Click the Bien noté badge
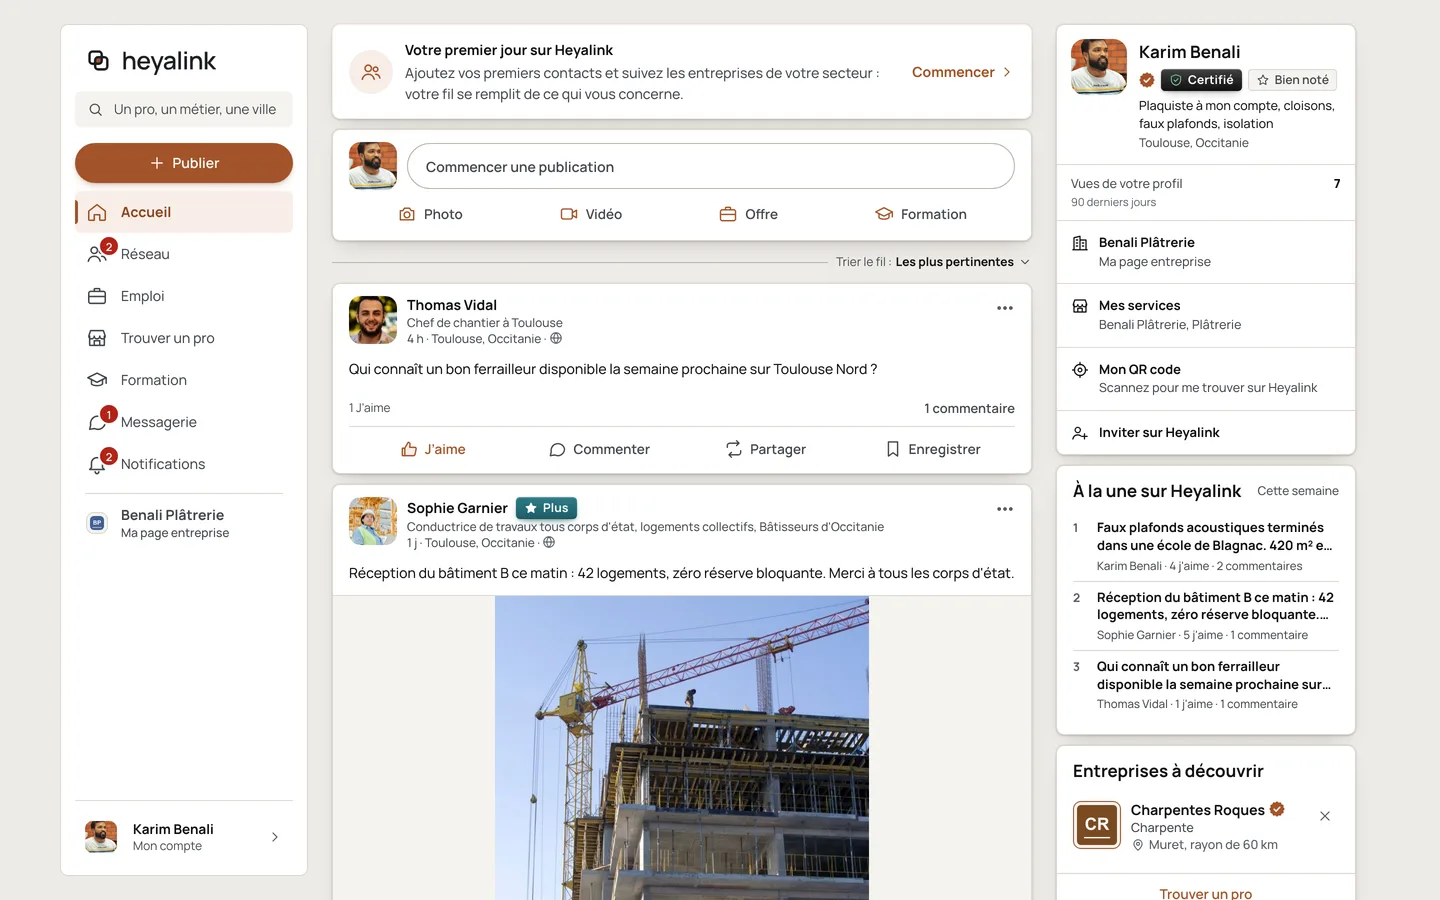Screen dimensions: 1440x900 [1293, 80]
